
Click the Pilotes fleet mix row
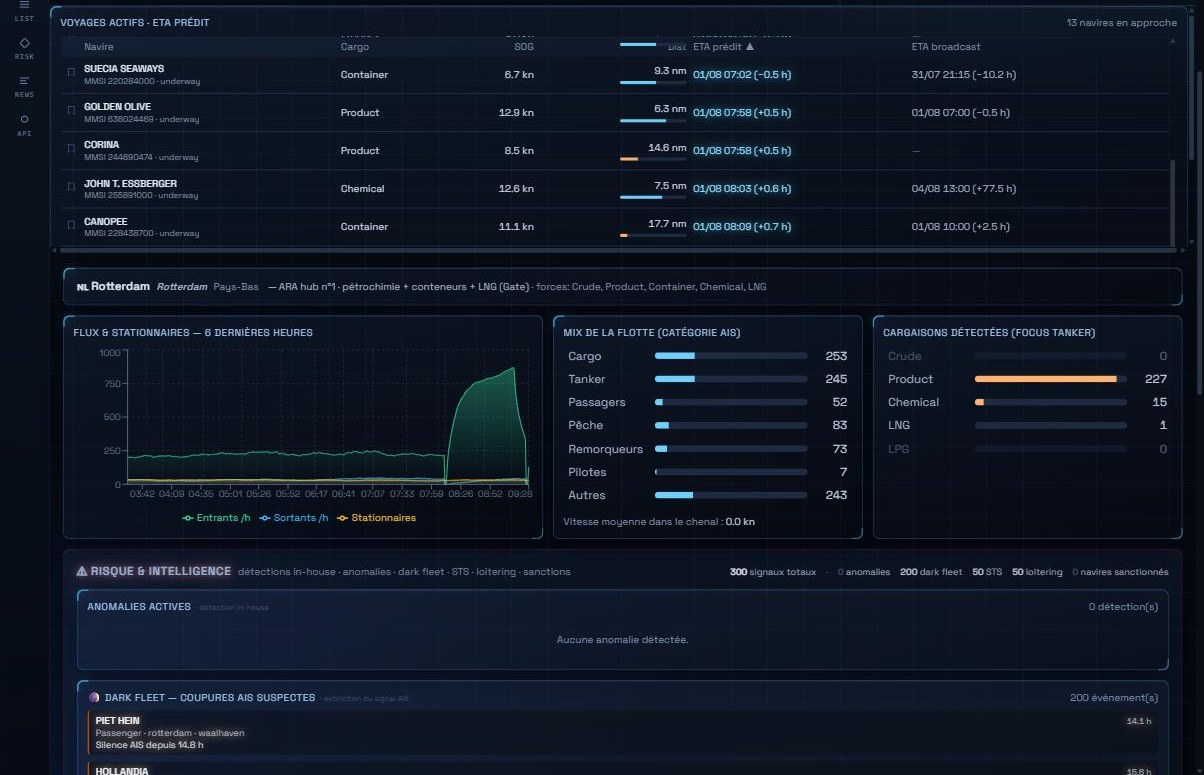[707, 472]
